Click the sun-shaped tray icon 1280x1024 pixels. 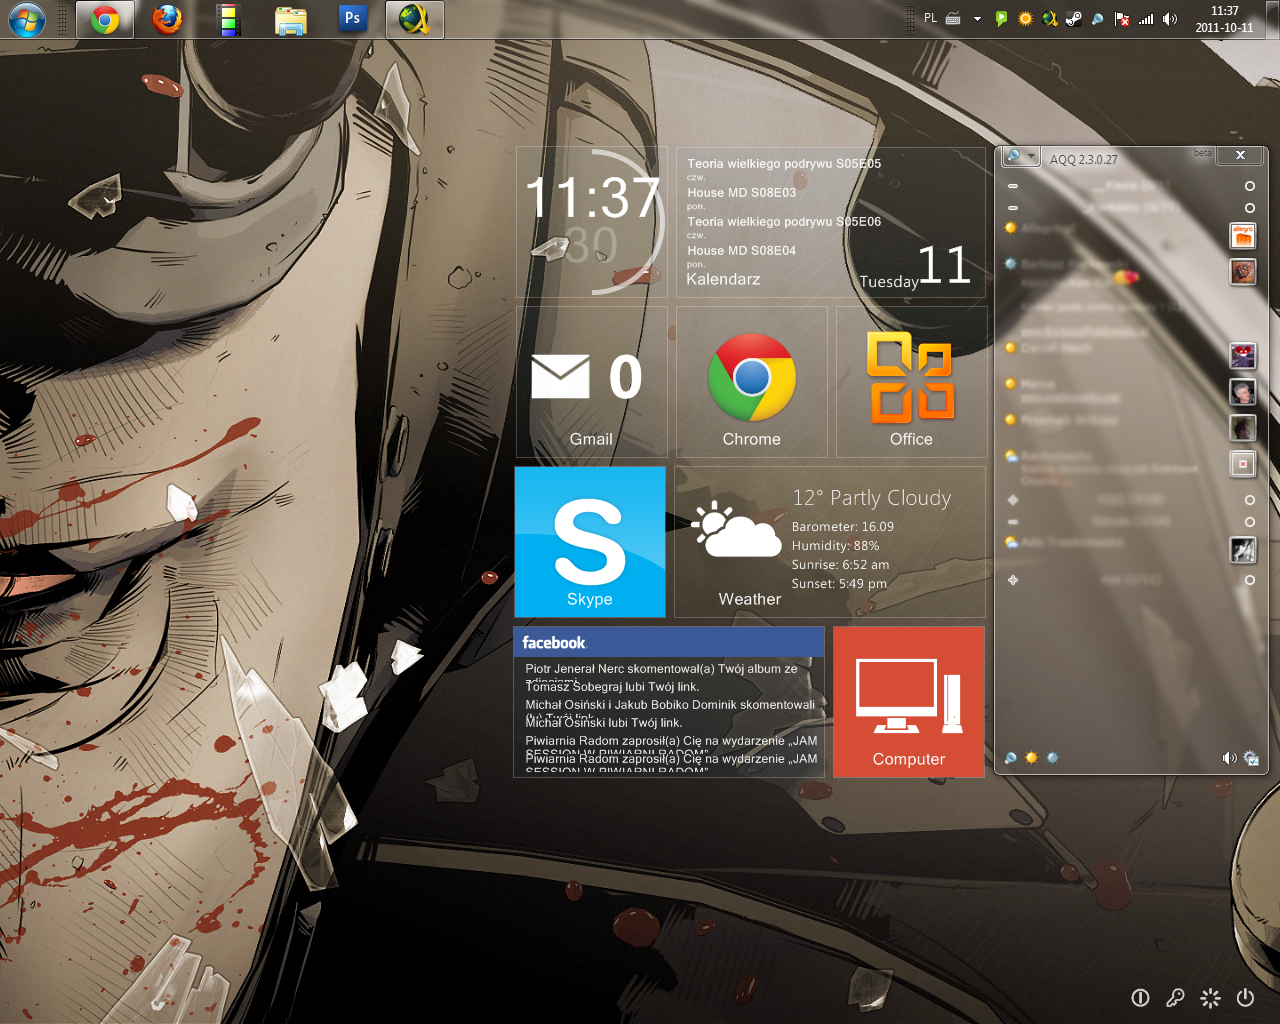coord(1025,19)
